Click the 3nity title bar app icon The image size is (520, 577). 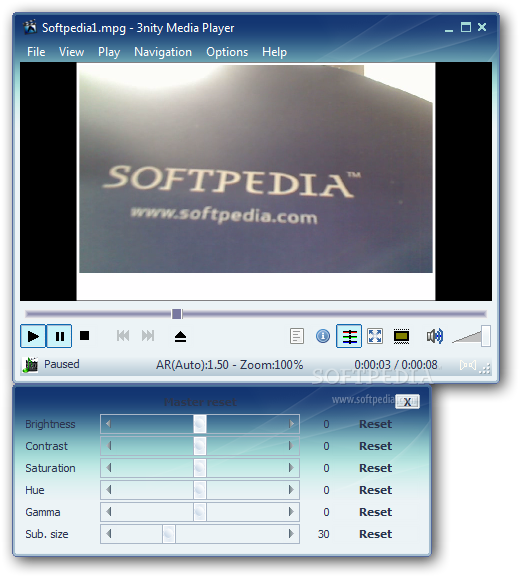point(30,28)
